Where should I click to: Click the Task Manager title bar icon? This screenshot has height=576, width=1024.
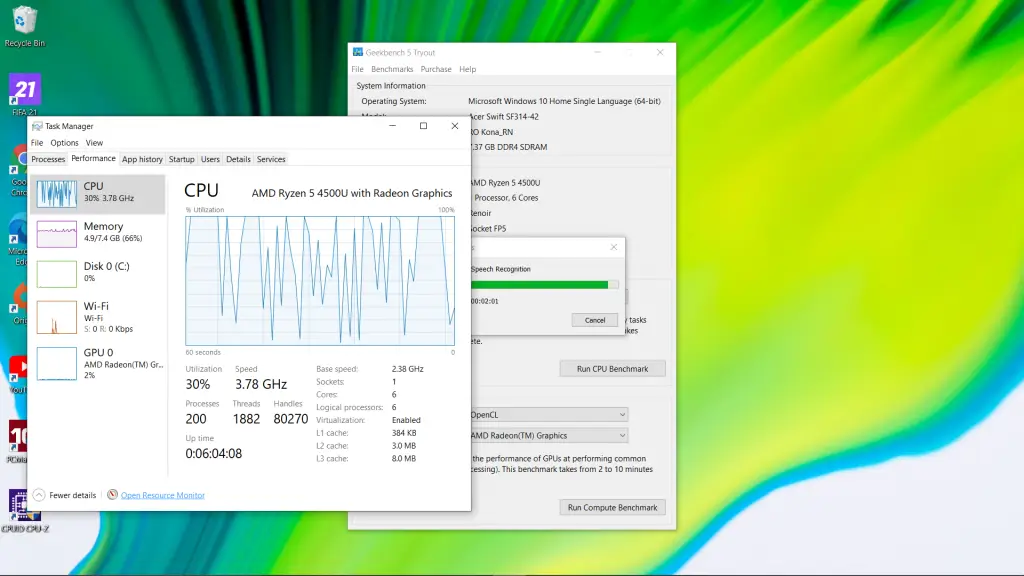[37, 126]
